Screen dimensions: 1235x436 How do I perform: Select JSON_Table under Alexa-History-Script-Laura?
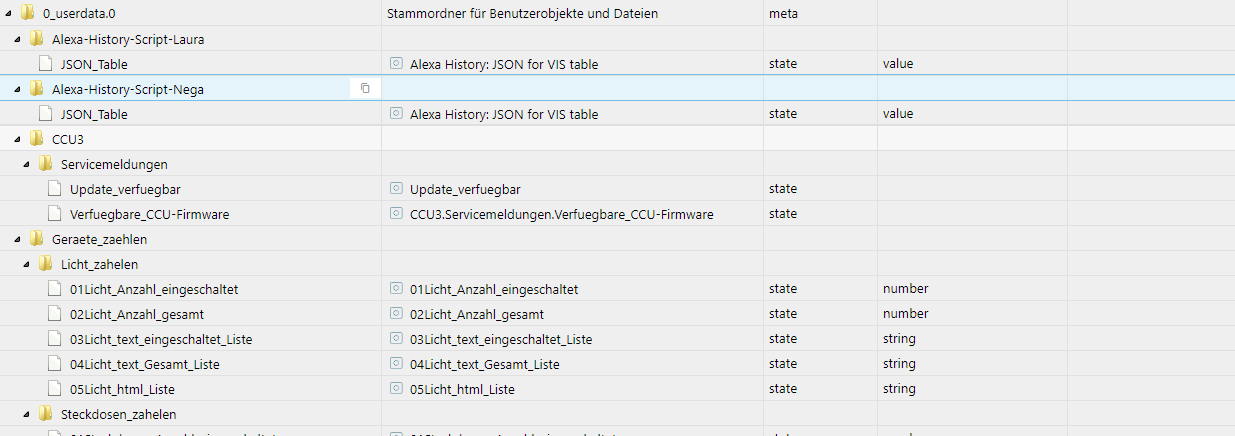click(94, 64)
